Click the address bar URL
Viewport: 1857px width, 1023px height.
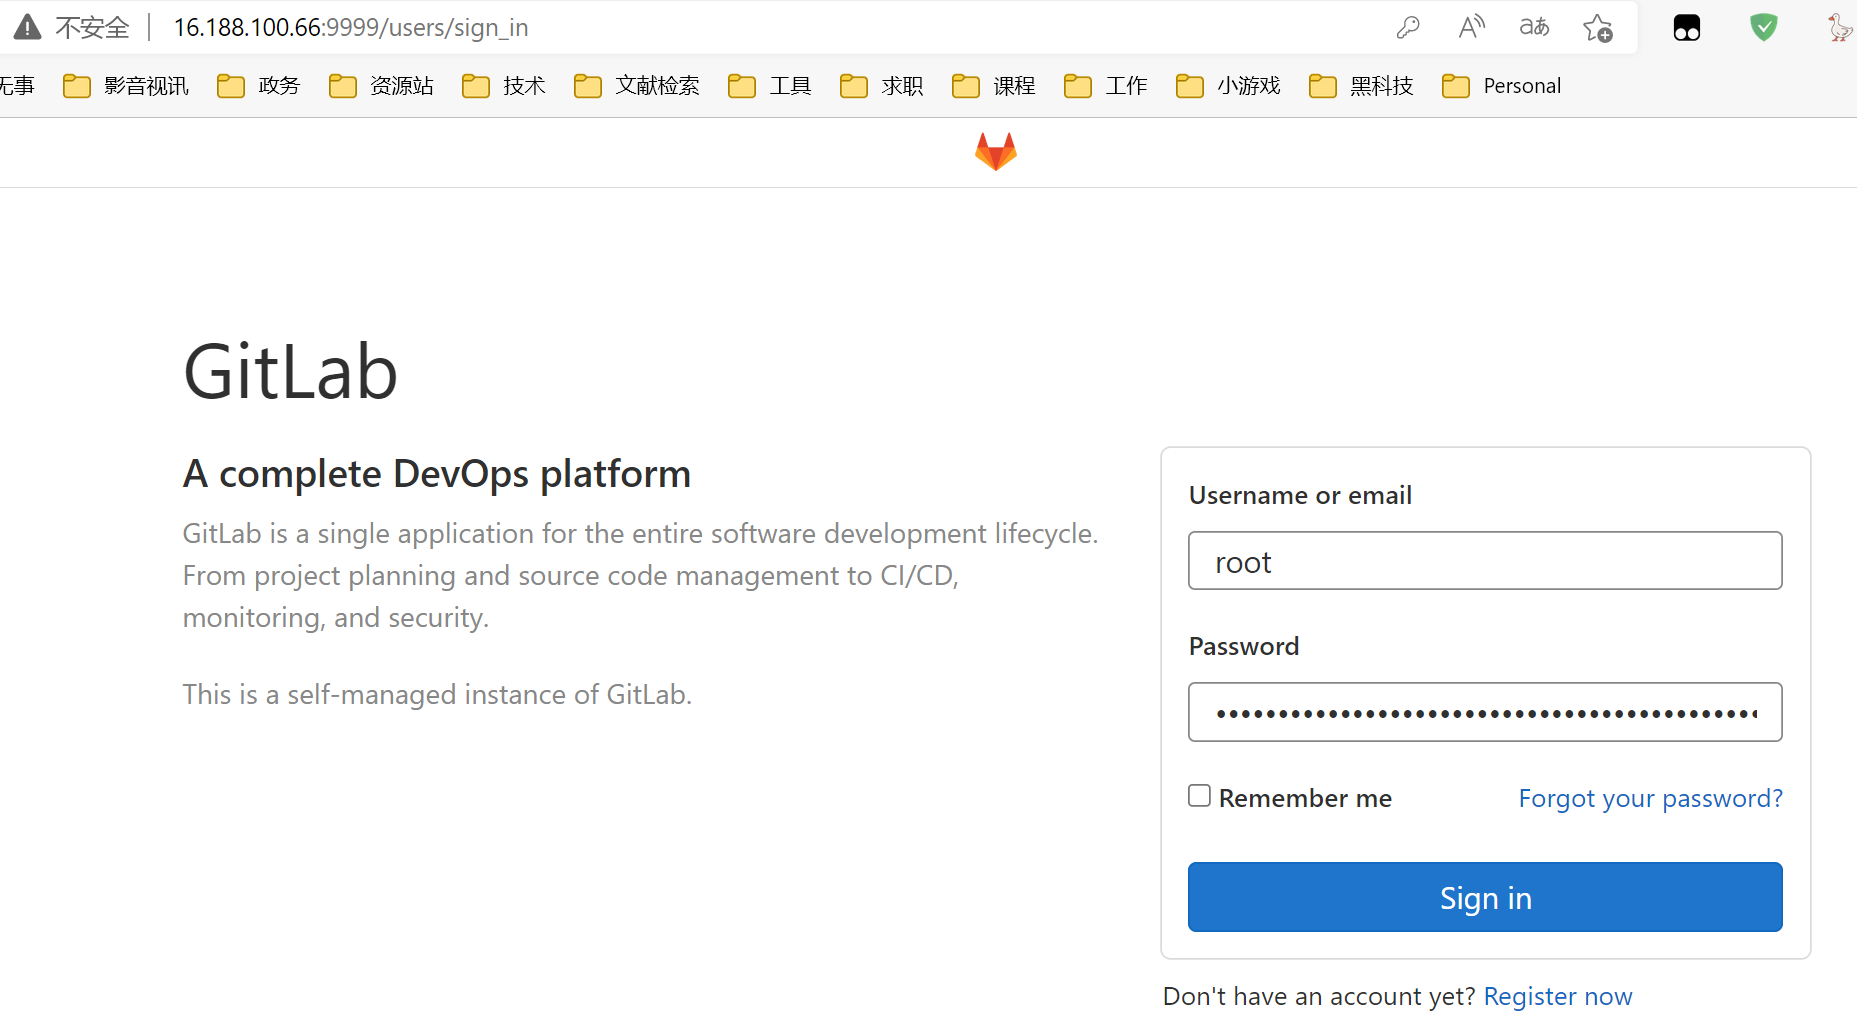click(351, 28)
